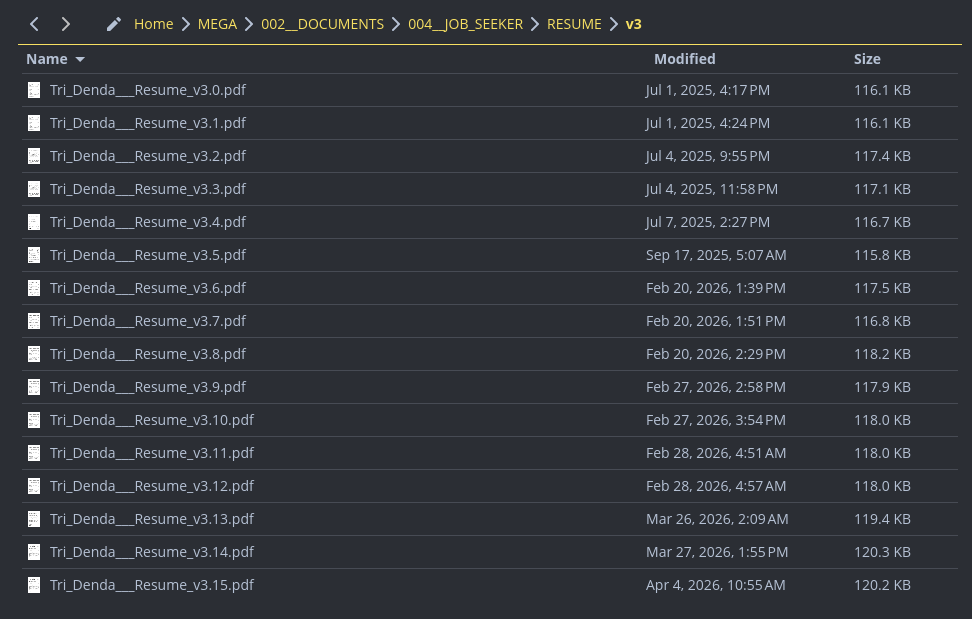
Task: Sort by Name column header
Action: [x=47, y=59]
